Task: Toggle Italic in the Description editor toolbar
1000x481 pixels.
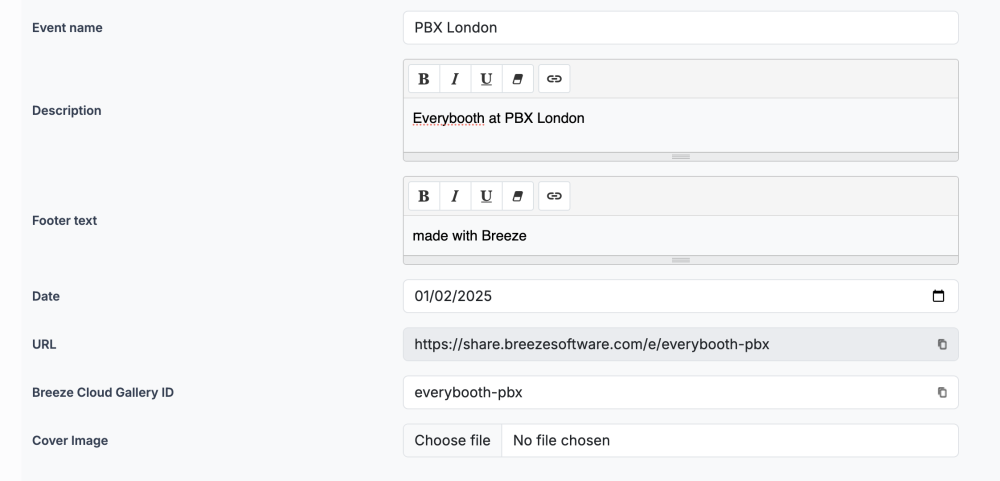Action: click(455, 79)
